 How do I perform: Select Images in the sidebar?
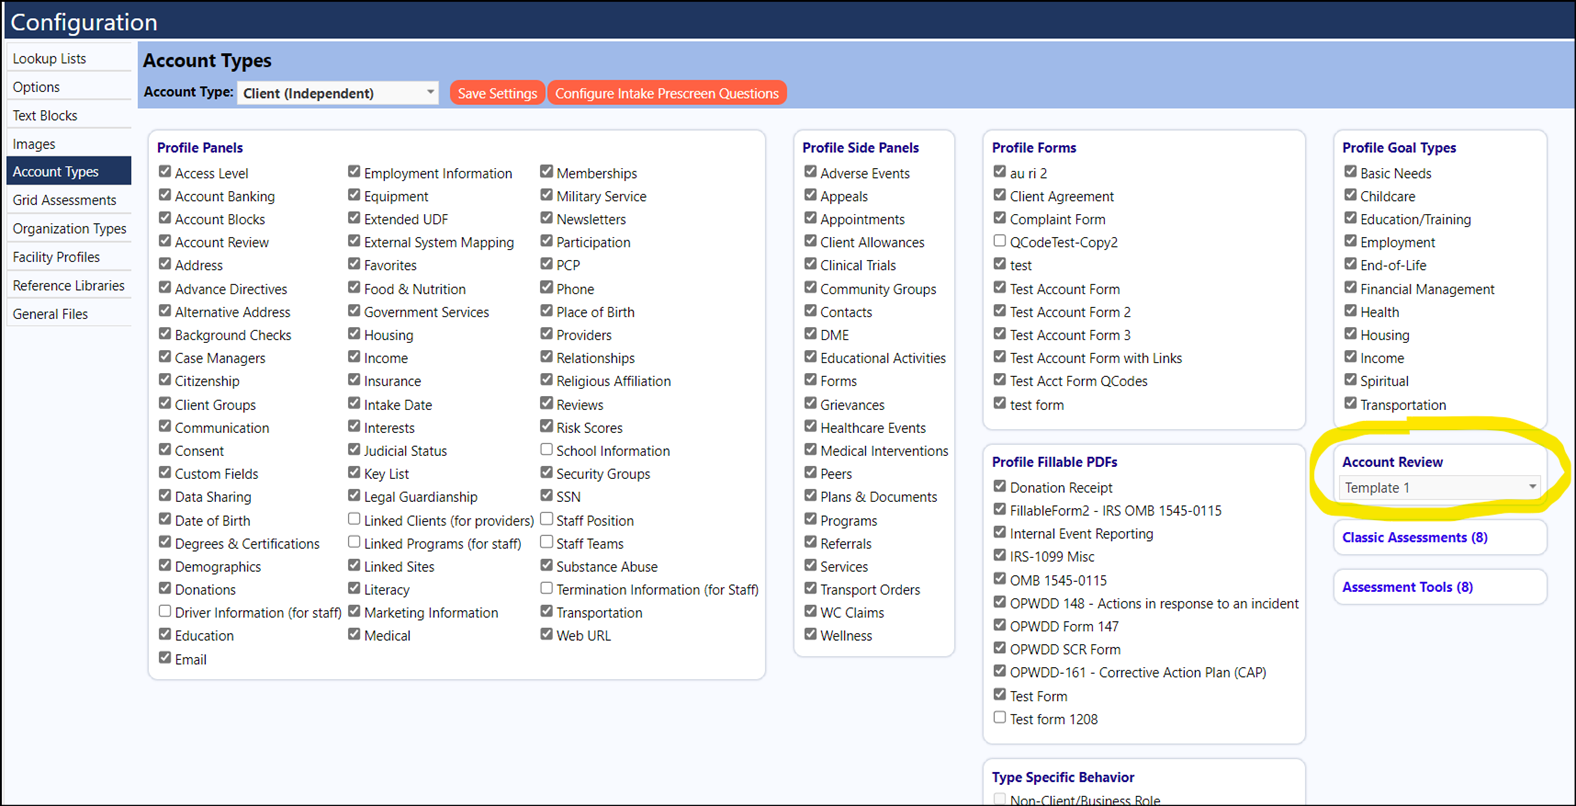(x=69, y=144)
